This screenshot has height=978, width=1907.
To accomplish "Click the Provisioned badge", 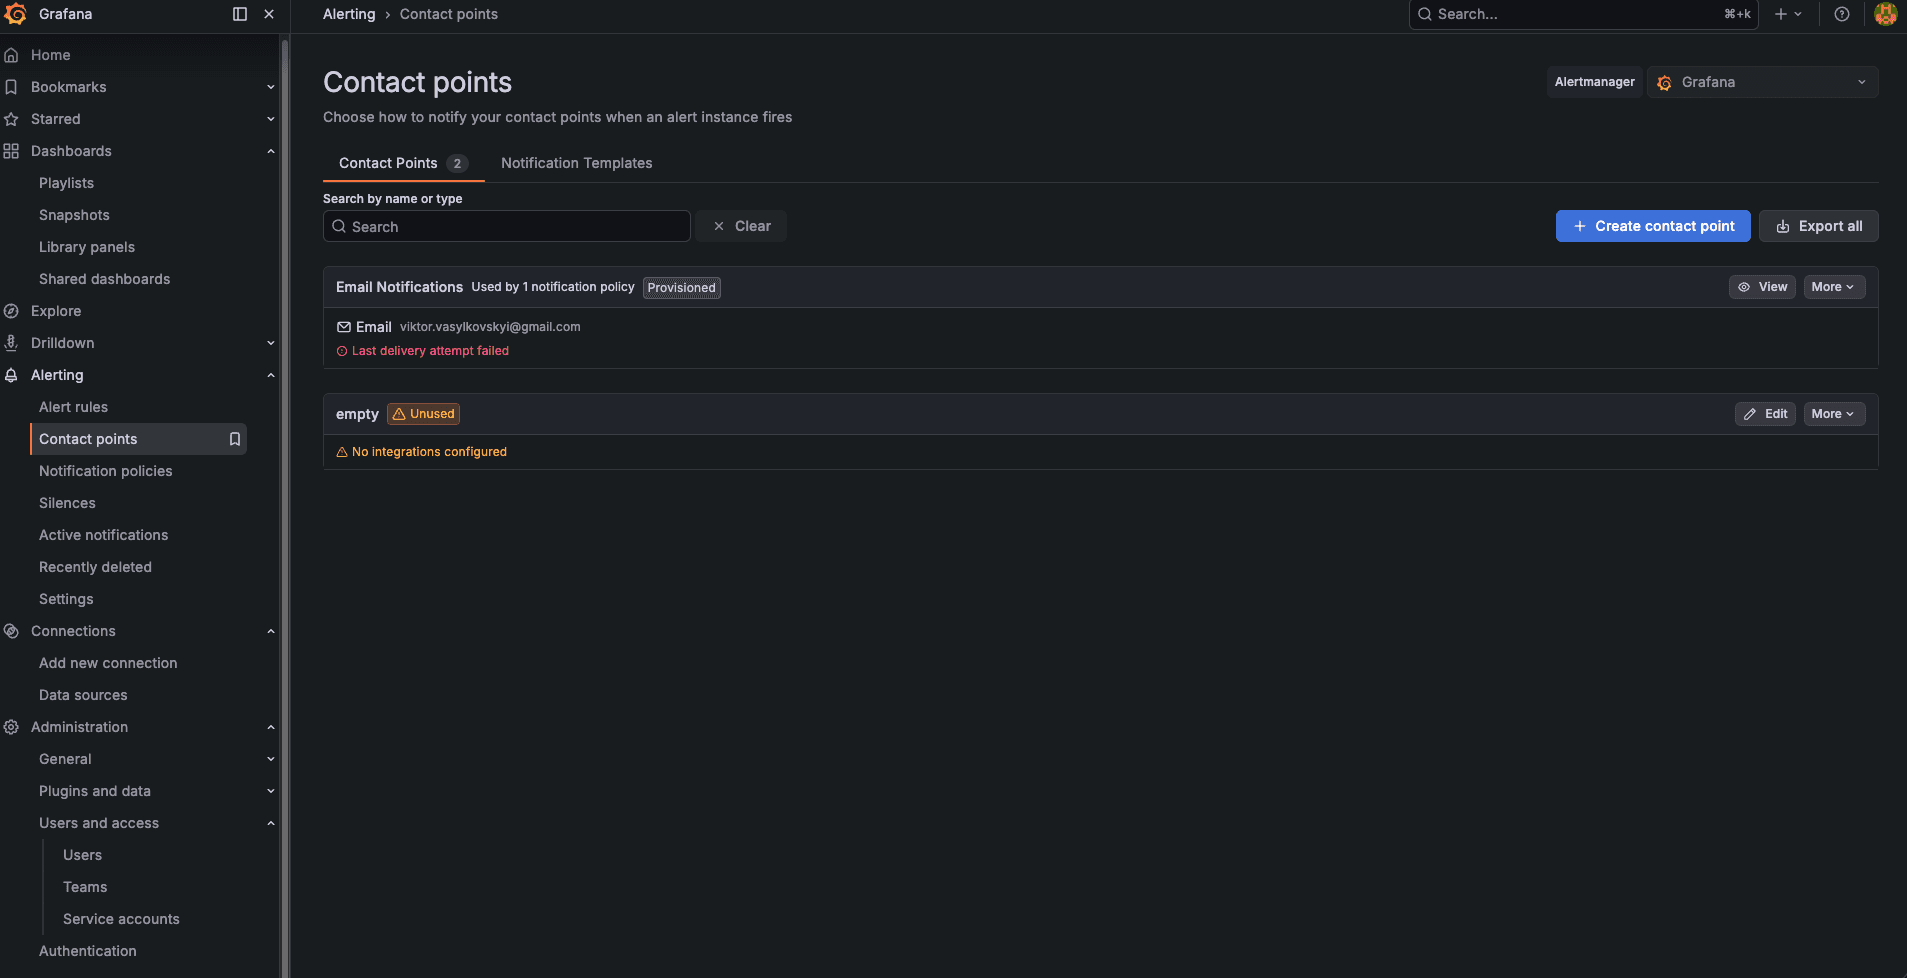I will click(x=681, y=288).
